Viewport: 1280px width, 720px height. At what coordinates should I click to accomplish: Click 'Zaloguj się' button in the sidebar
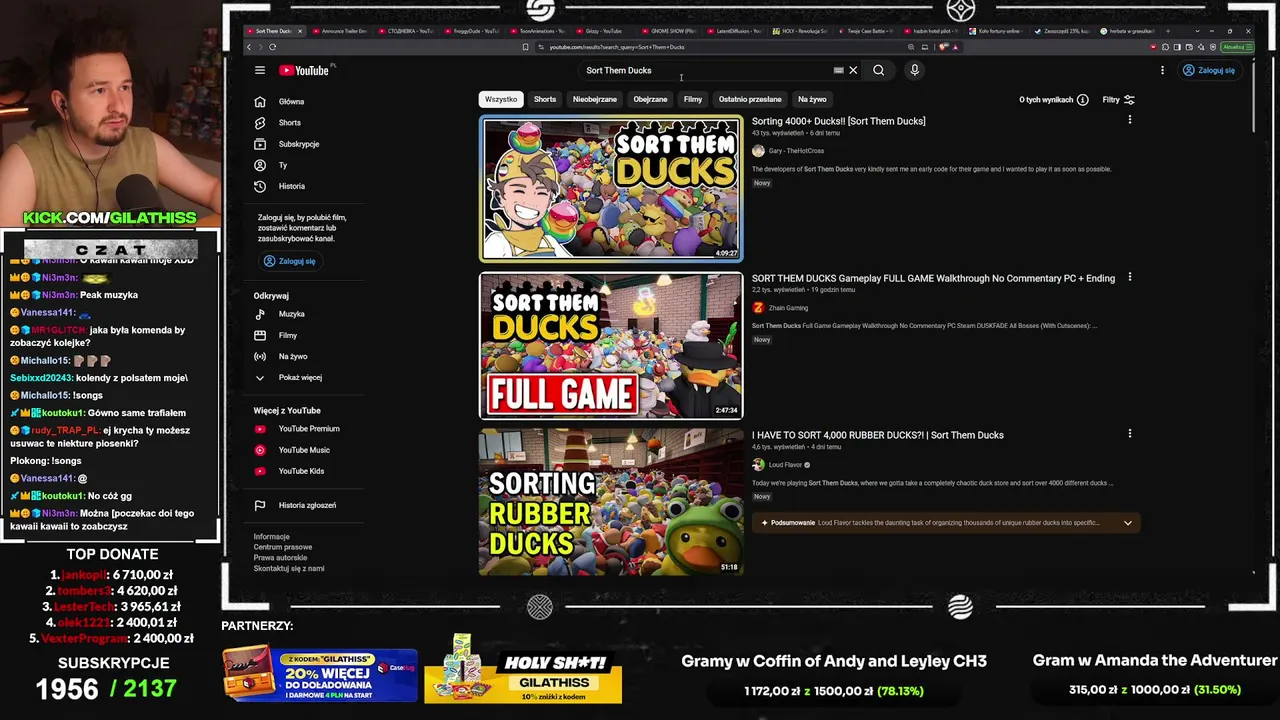pos(289,261)
